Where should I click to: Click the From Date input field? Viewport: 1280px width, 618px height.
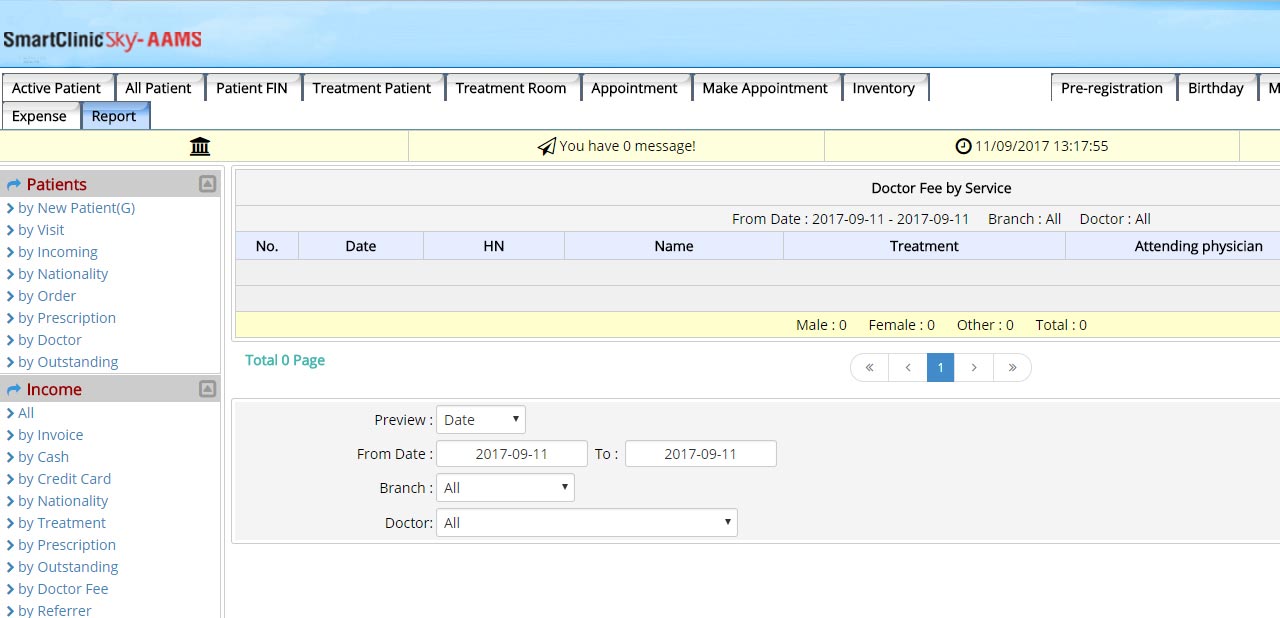[511, 454]
